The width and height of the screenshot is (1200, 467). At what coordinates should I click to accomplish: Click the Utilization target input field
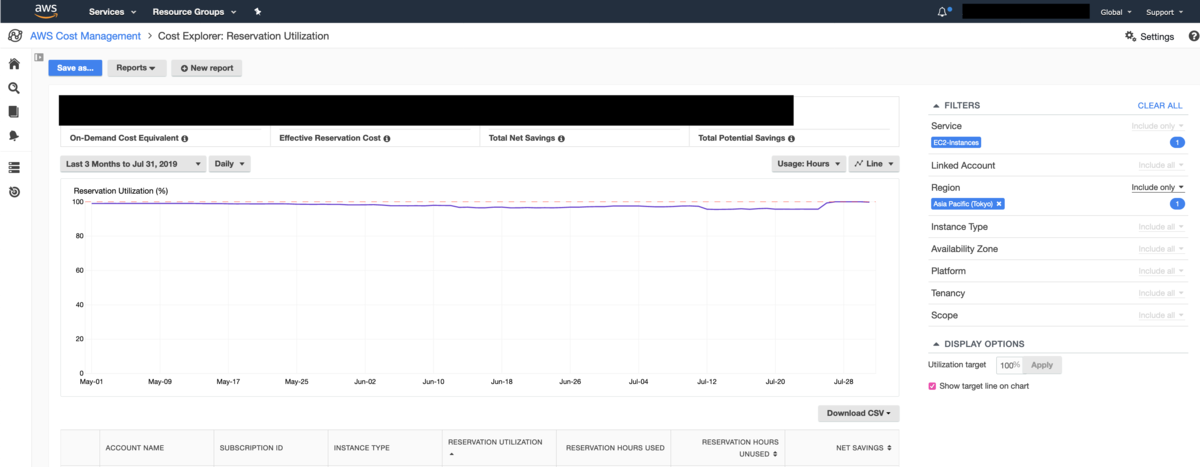coord(1009,365)
